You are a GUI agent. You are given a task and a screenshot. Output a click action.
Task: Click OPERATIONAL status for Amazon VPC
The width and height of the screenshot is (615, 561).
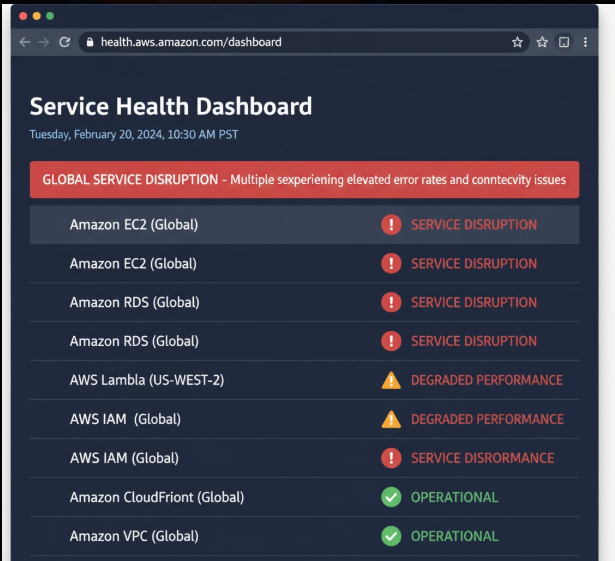(x=454, y=536)
